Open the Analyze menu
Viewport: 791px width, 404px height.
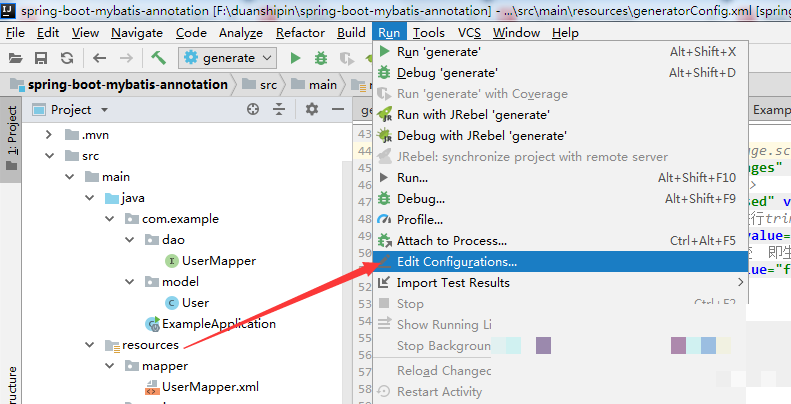tap(241, 33)
